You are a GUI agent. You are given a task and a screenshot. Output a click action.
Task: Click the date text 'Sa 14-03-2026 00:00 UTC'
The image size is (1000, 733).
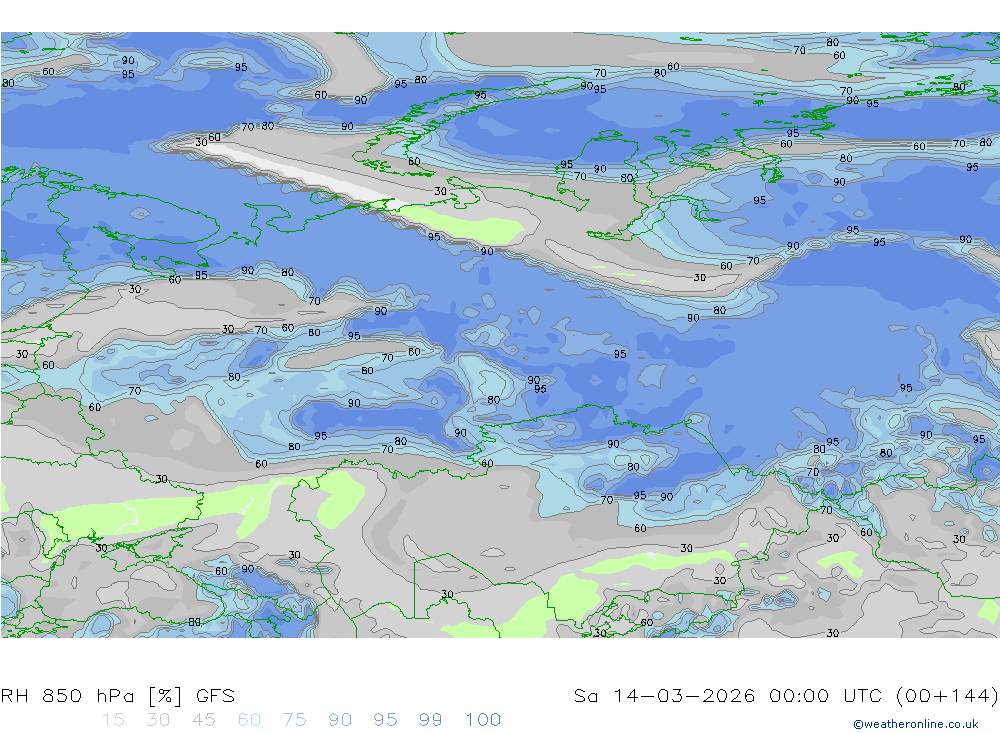(x=730, y=695)
